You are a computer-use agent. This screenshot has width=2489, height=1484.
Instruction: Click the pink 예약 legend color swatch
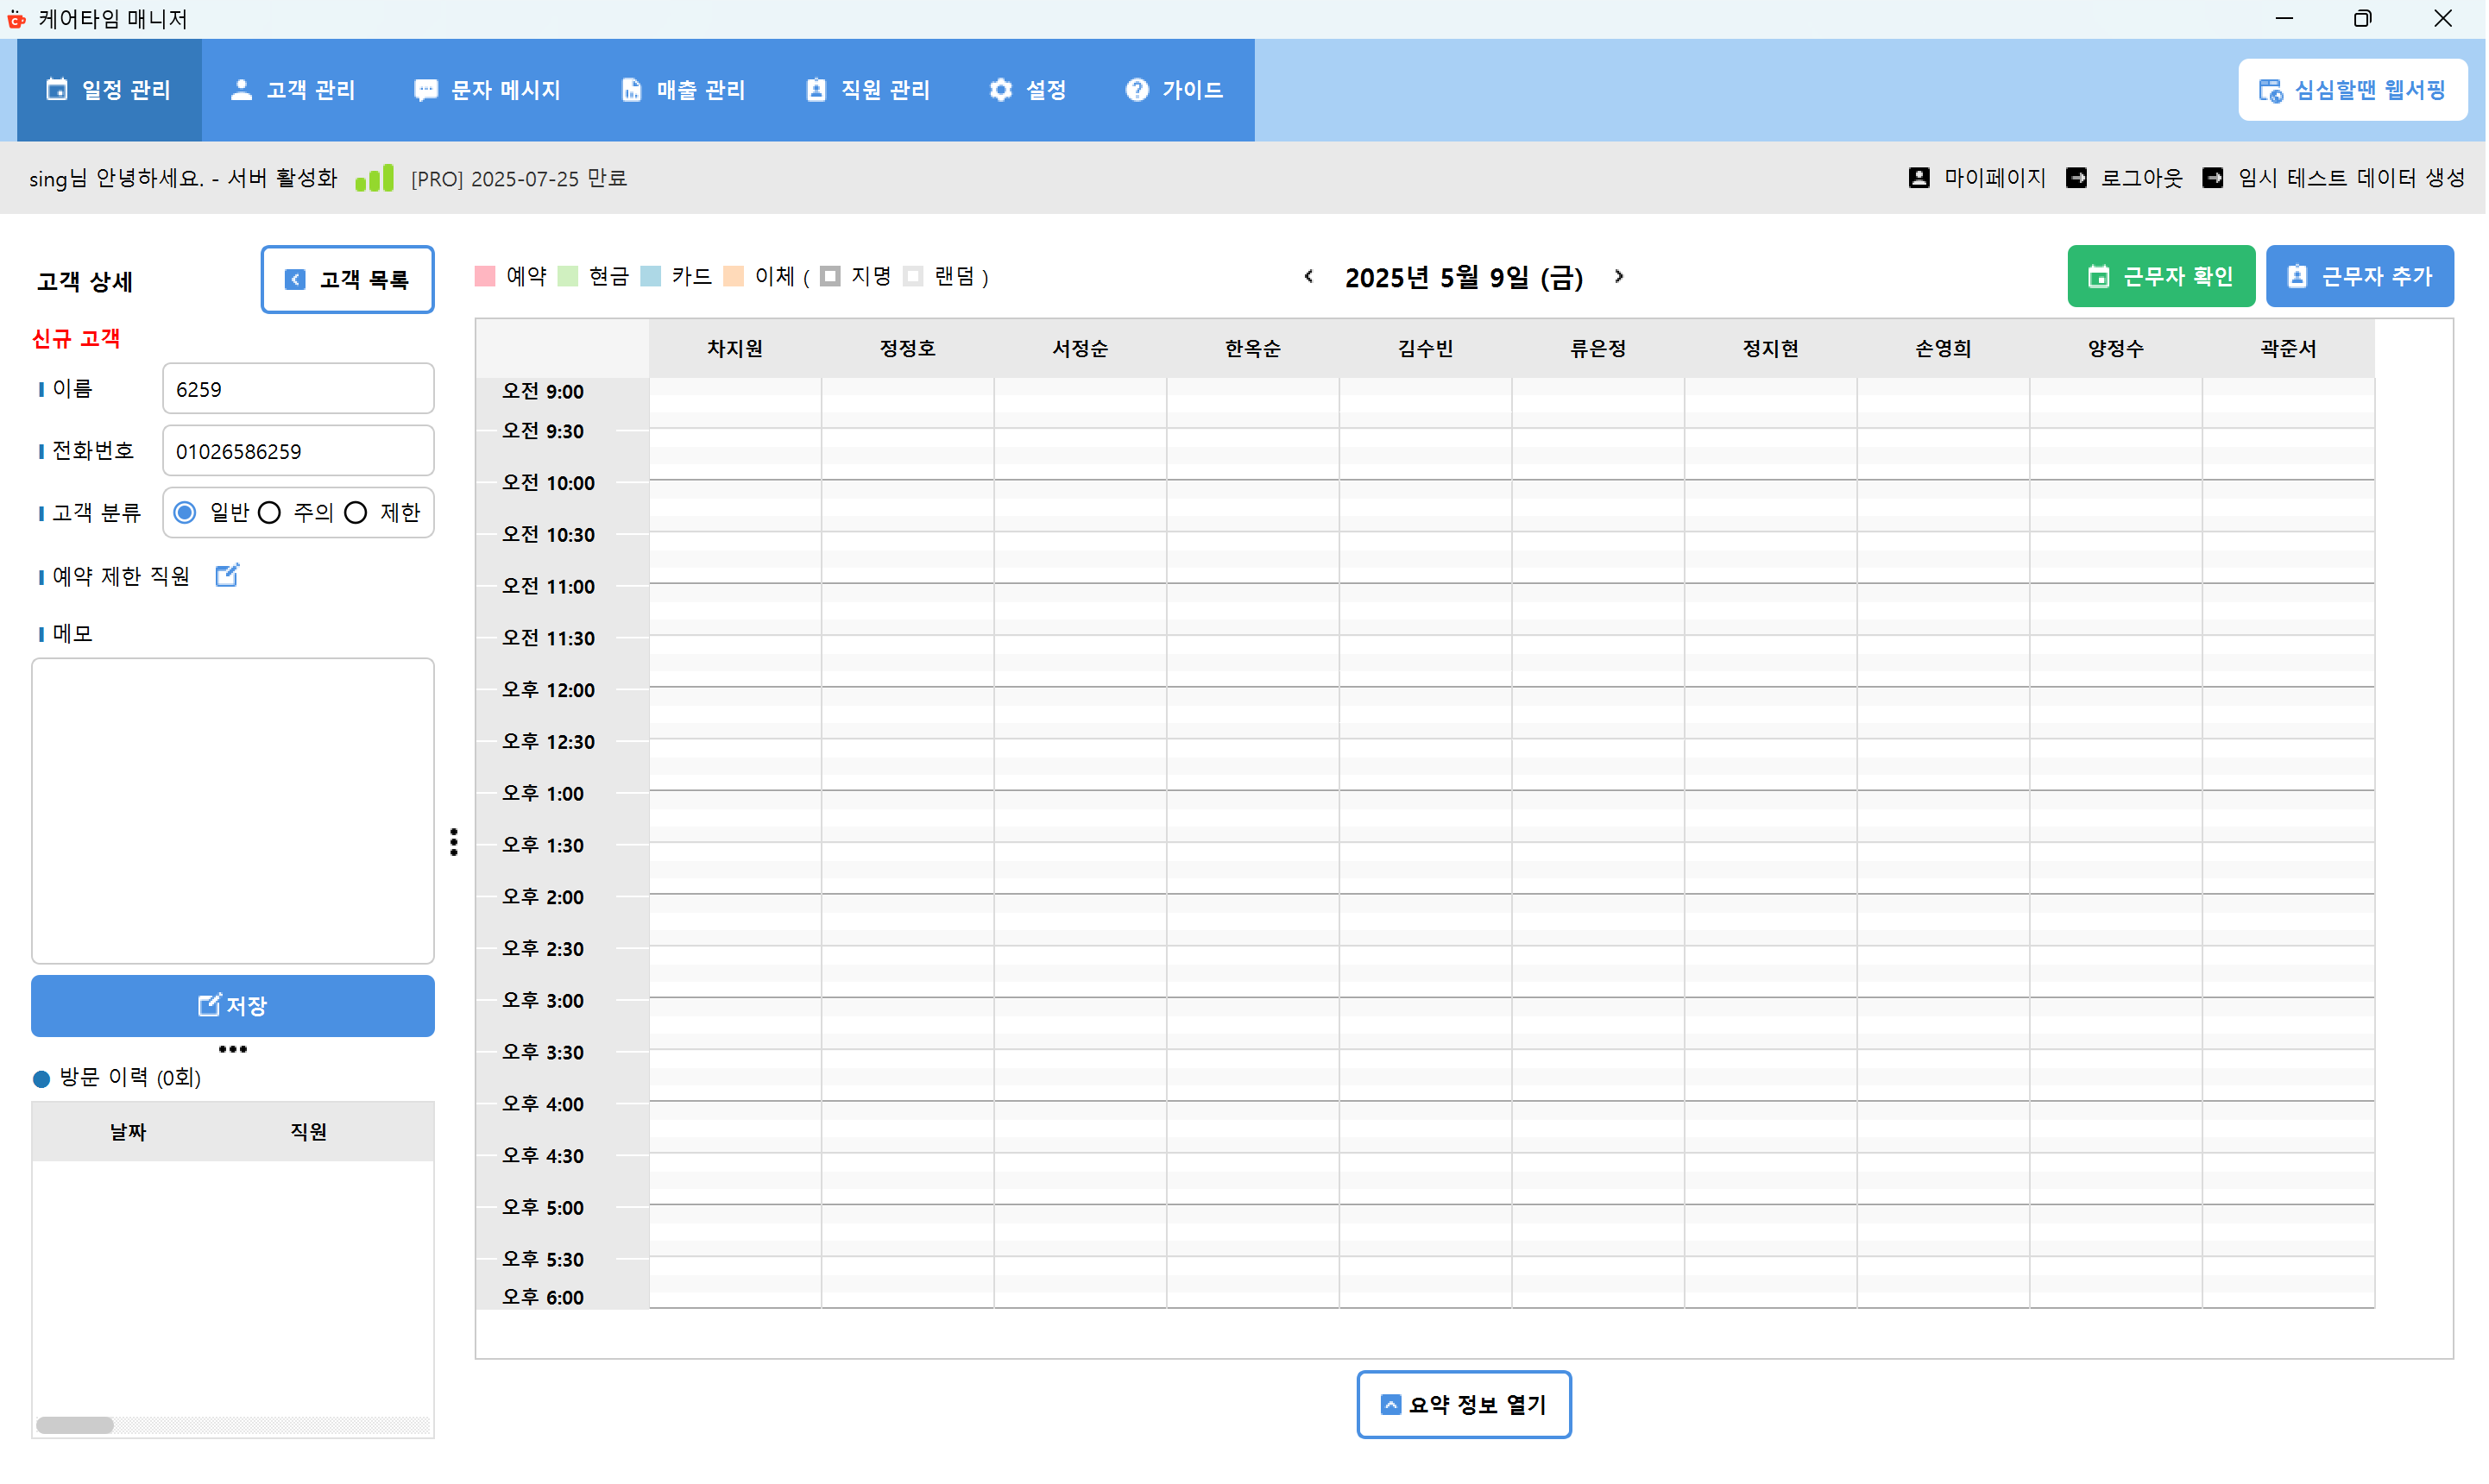(x=486, y=277)
